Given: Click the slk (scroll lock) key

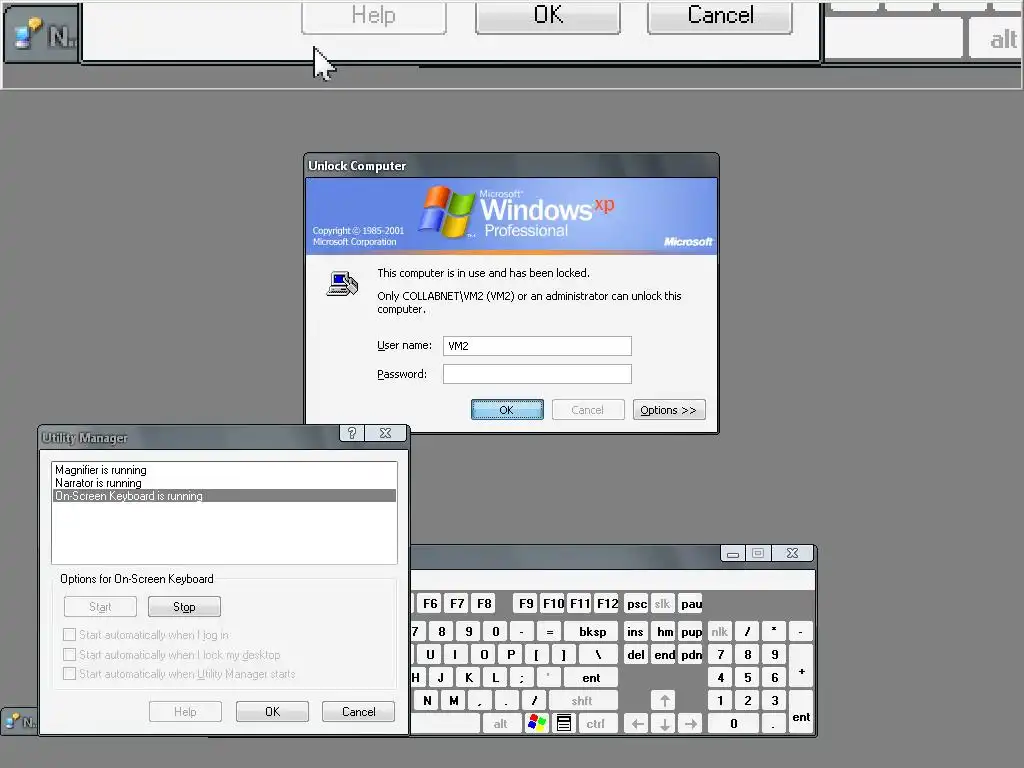Looking at the screenshot, I should (662, 603).
